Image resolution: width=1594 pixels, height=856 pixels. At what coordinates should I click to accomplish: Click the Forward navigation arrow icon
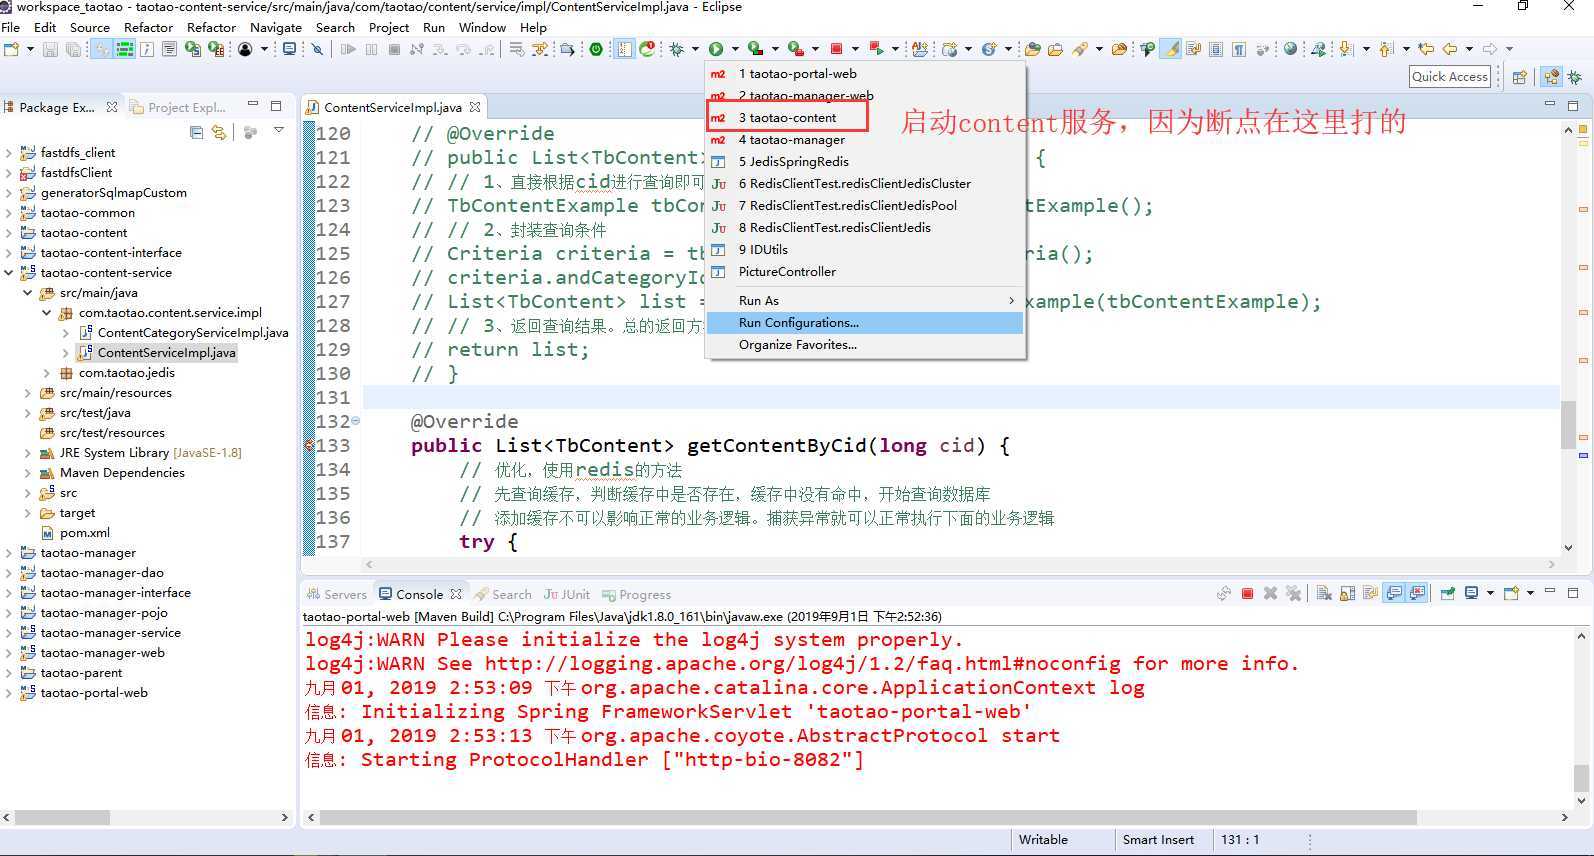(1491, 49)
